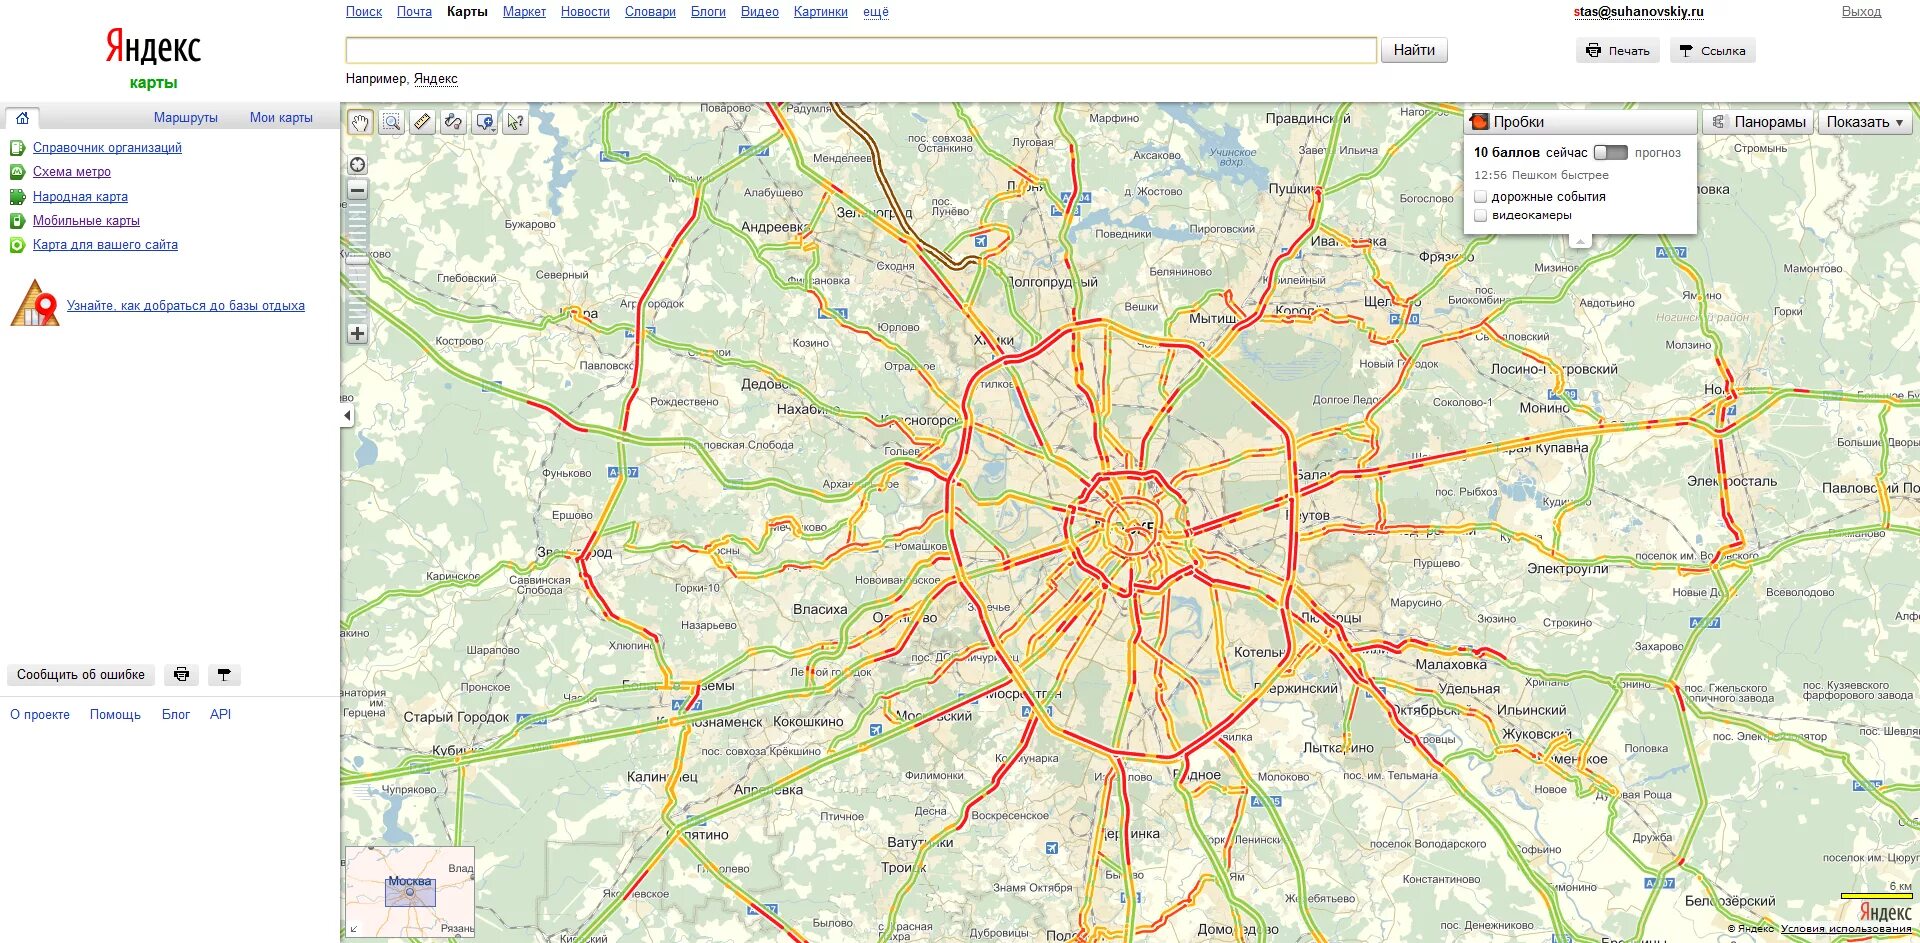1920x943 pixels.
Task: Click the Ссылка link button
Action: (1713, 51)
